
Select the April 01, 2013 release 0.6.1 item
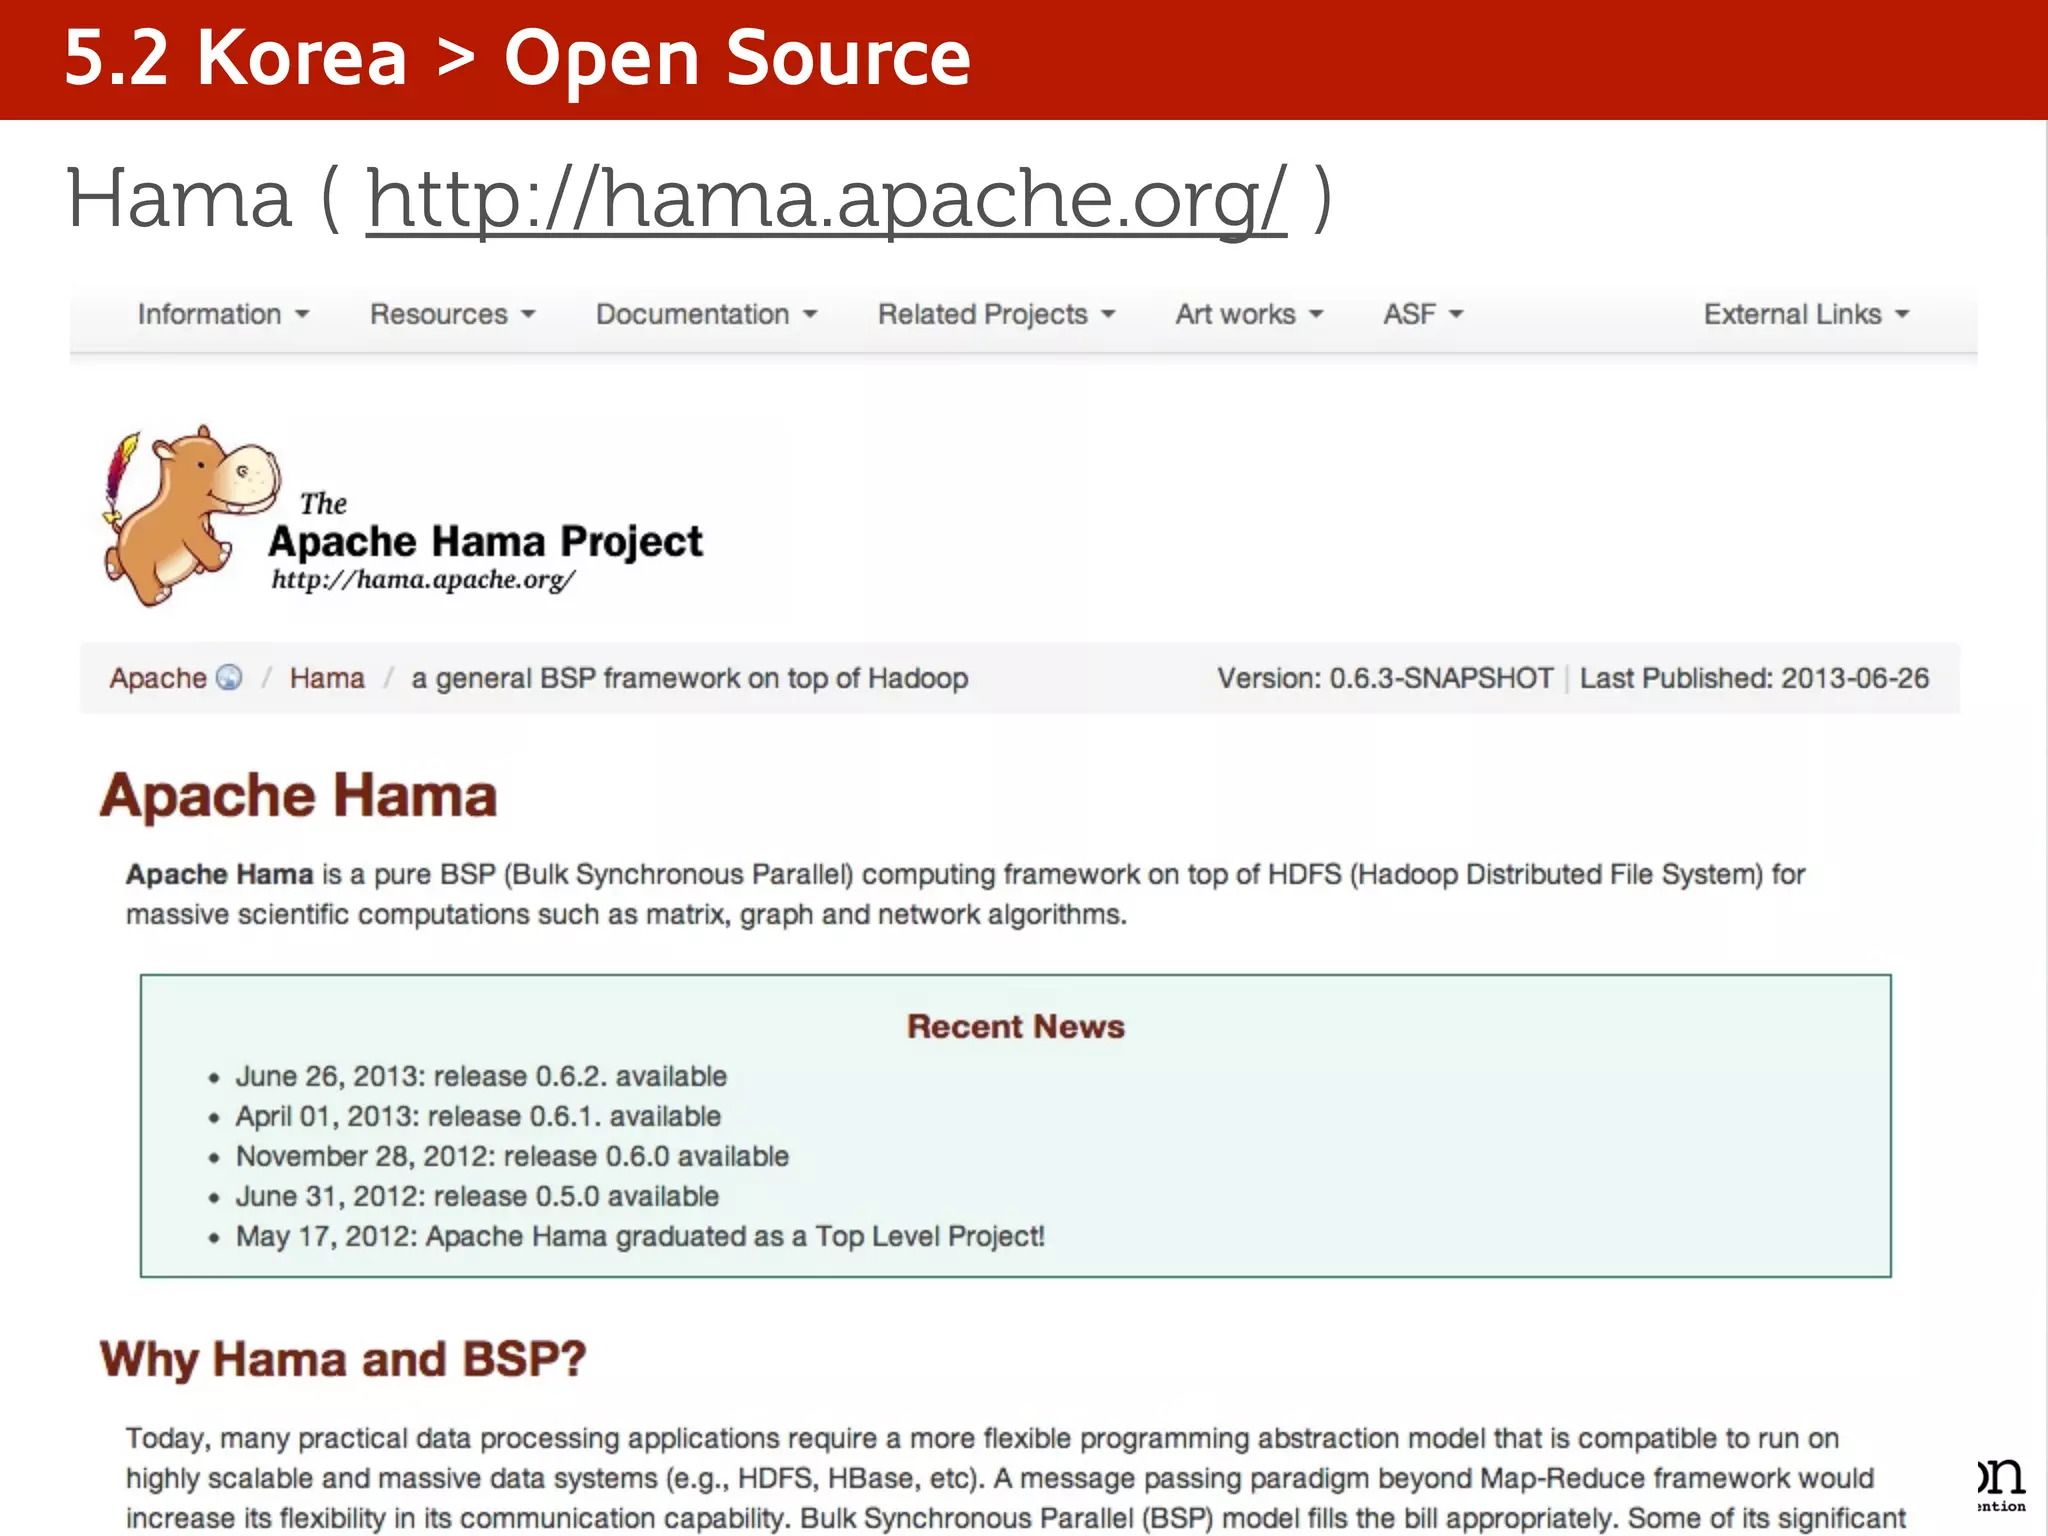478,1116
